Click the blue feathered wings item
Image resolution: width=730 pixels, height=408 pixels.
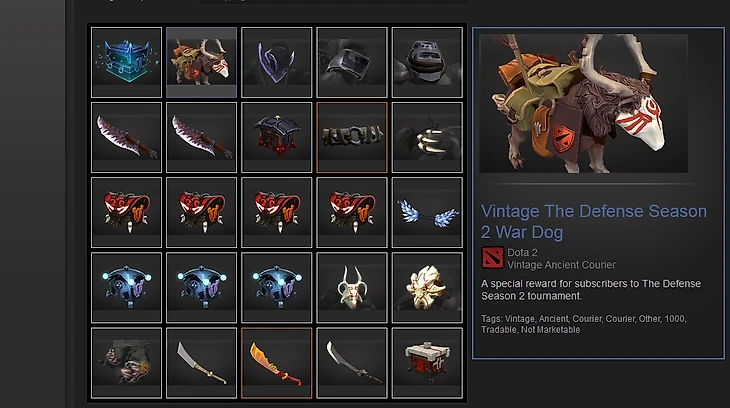(x=427, y=212)
